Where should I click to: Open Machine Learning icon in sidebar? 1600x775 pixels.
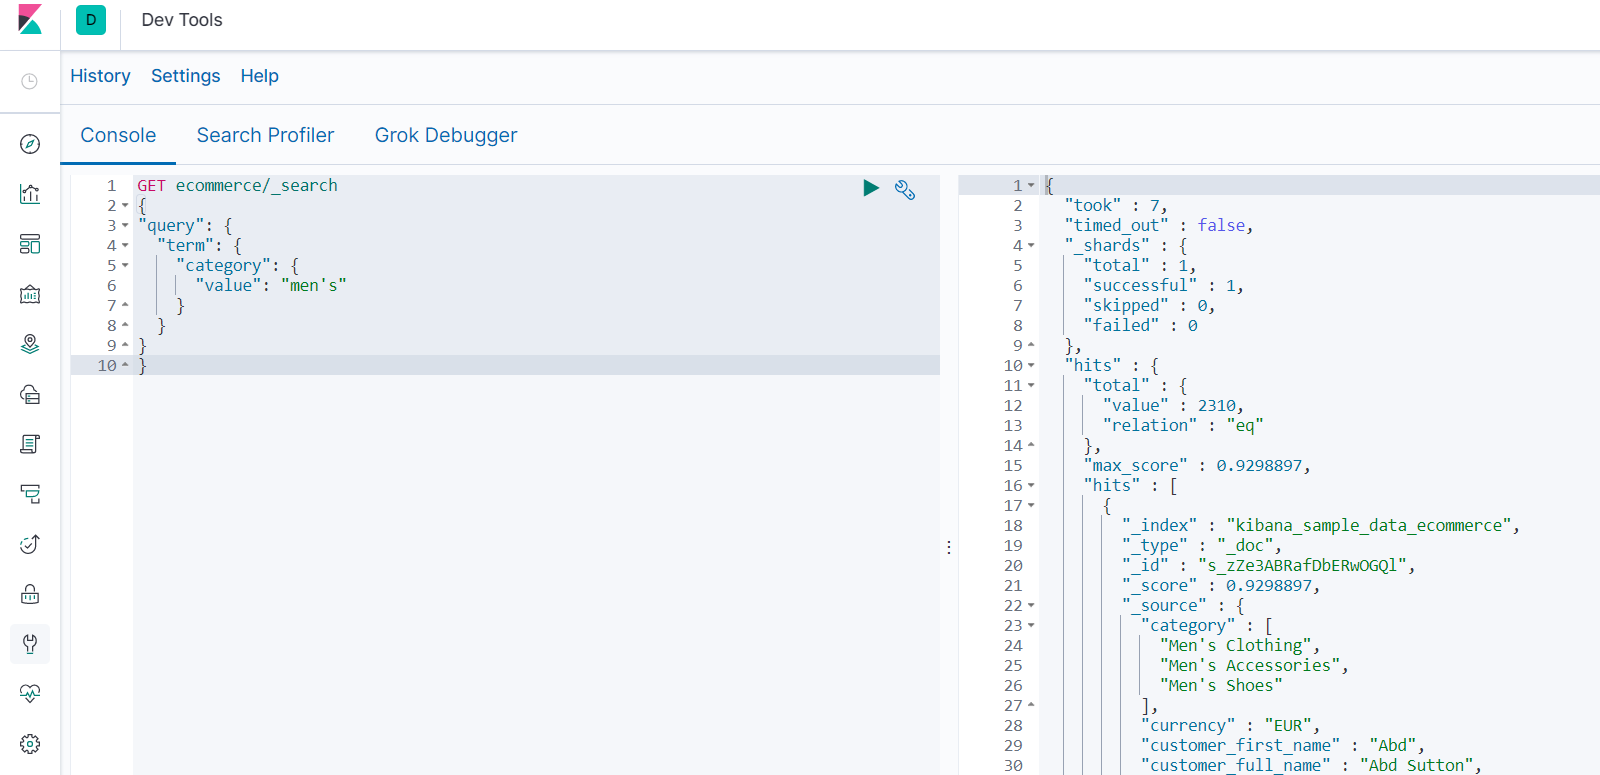pyautogui.click(x=30, y=394)
